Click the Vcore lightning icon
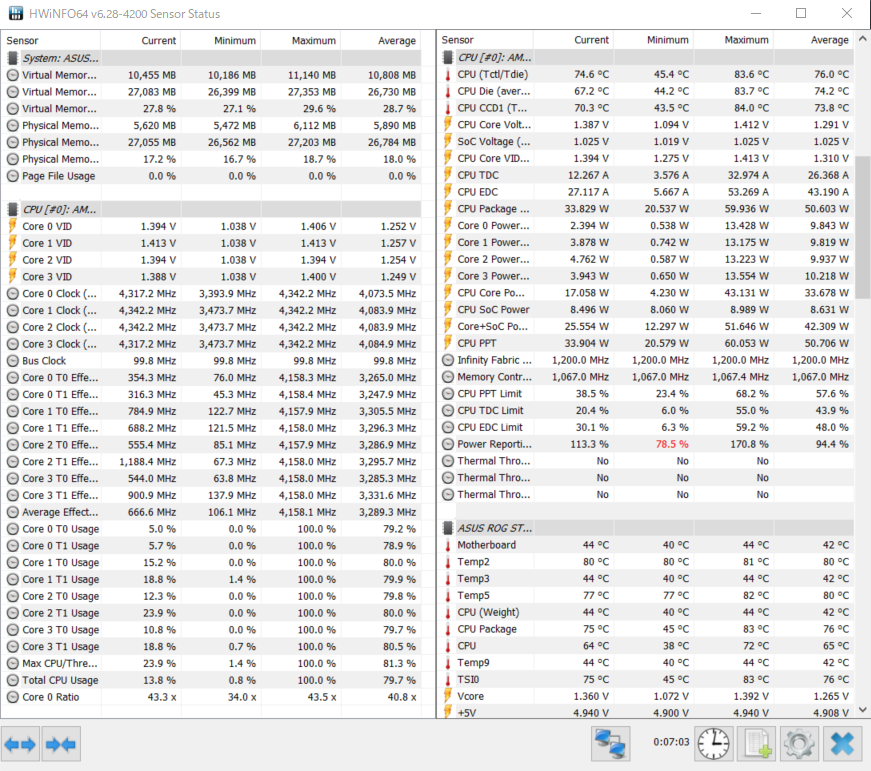This screenshot has height=771, width=871. point(448,696)
